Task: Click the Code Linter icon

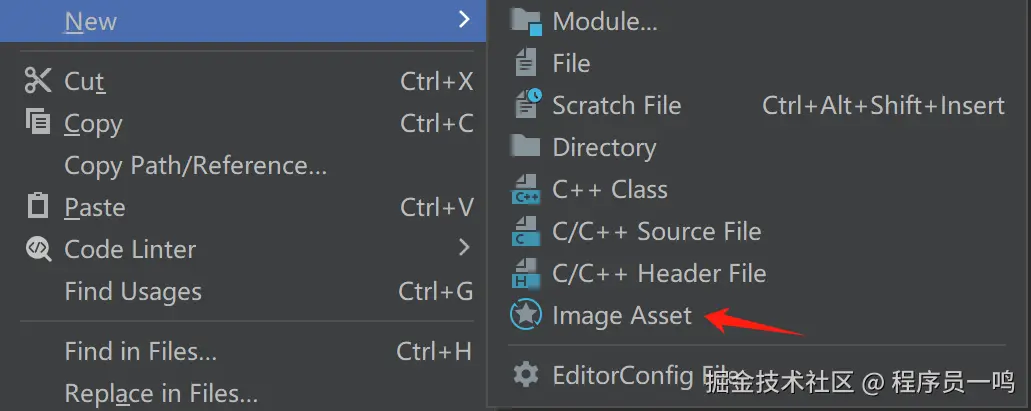Action: 38,249
